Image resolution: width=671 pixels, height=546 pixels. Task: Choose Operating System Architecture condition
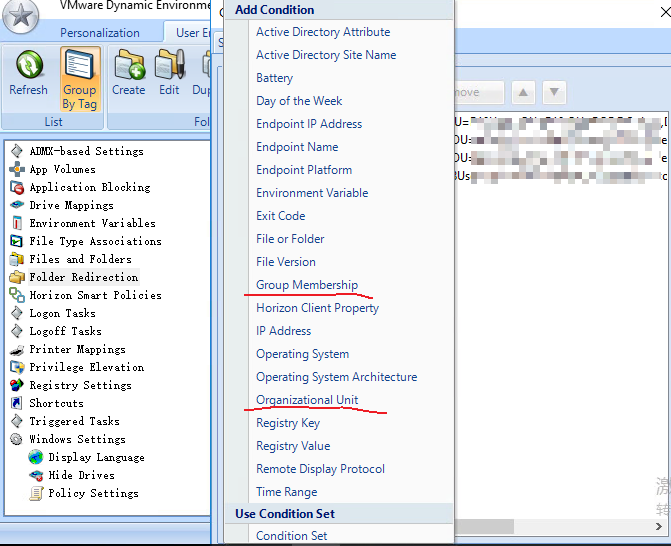click(336, 377)
